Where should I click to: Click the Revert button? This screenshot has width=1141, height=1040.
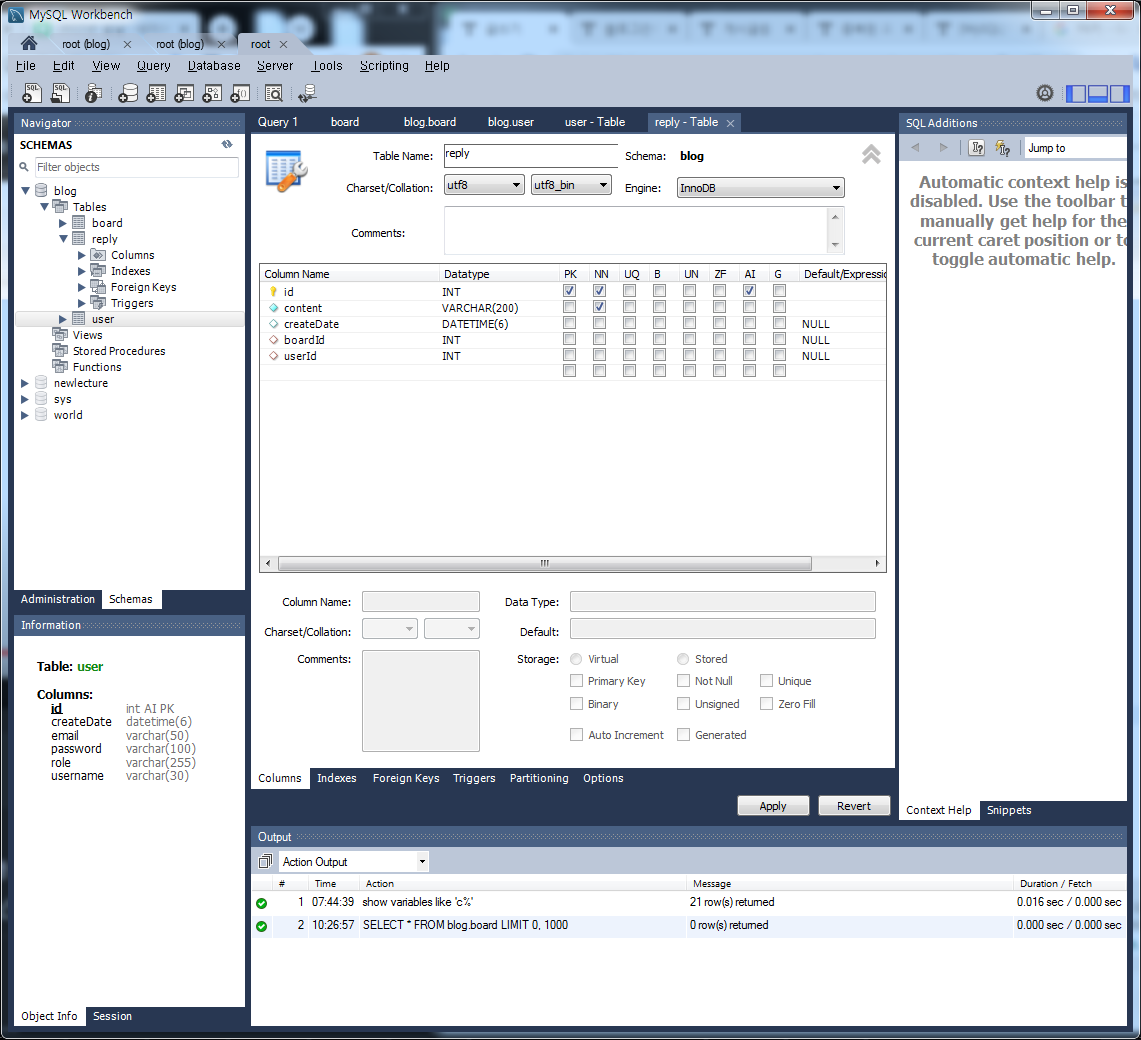click(x=854, y=806)
